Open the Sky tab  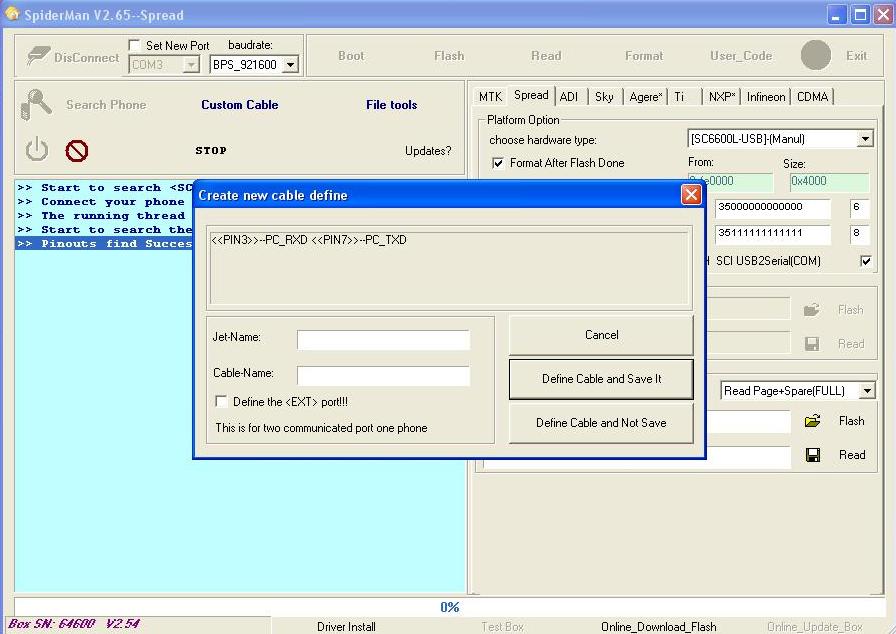point(604,97)
